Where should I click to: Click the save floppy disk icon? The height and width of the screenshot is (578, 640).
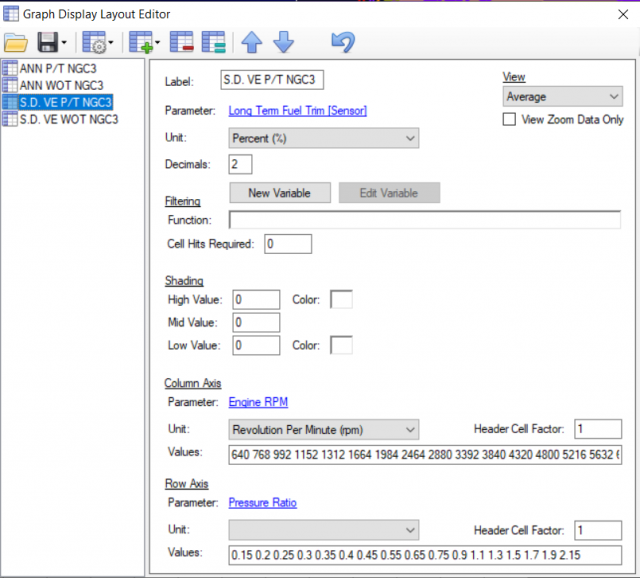pyautogui.click(x=47, y=43)
